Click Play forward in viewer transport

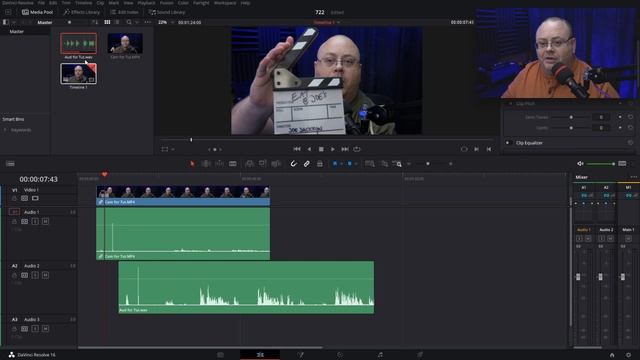(x=333, y=149)
